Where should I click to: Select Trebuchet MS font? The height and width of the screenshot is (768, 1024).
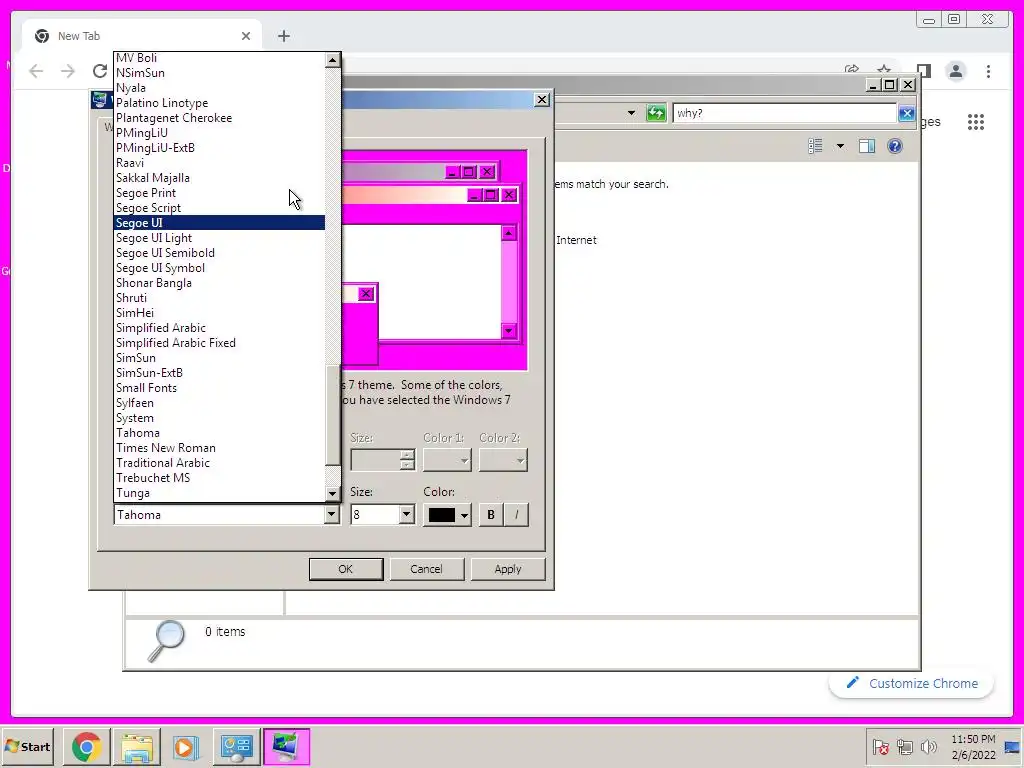pos(219,478)
